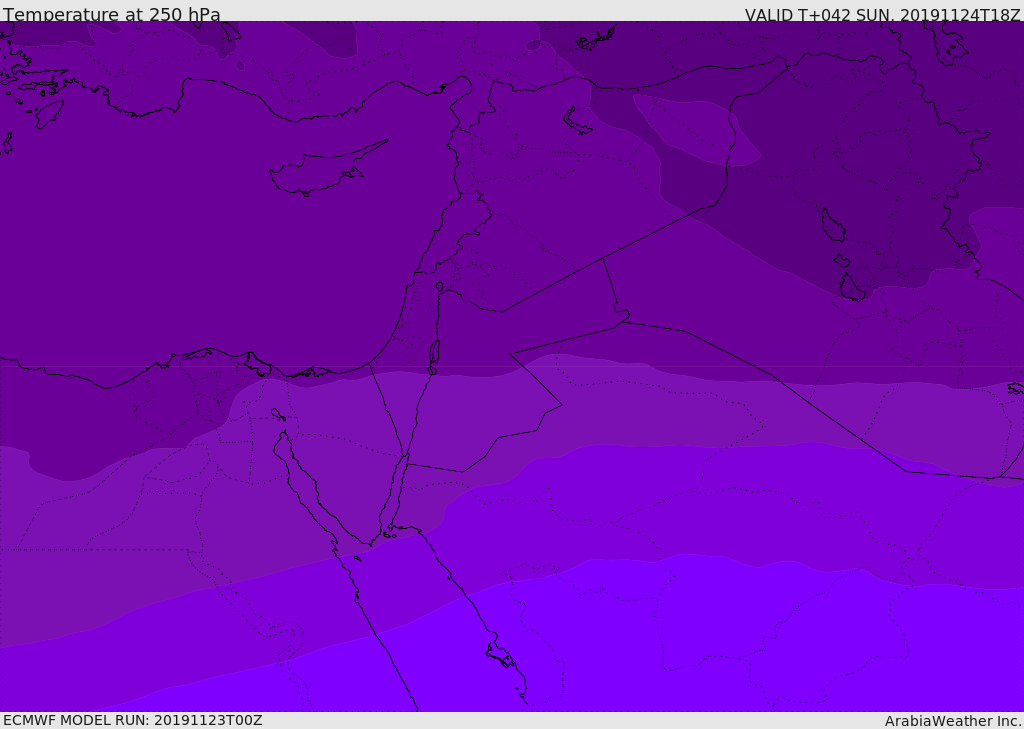Image resolution: width=1024 pixels, height=729 pixels.
Task: Click the 'Temperature at 250 hPa' title text
Action: [x=112, y=14]
